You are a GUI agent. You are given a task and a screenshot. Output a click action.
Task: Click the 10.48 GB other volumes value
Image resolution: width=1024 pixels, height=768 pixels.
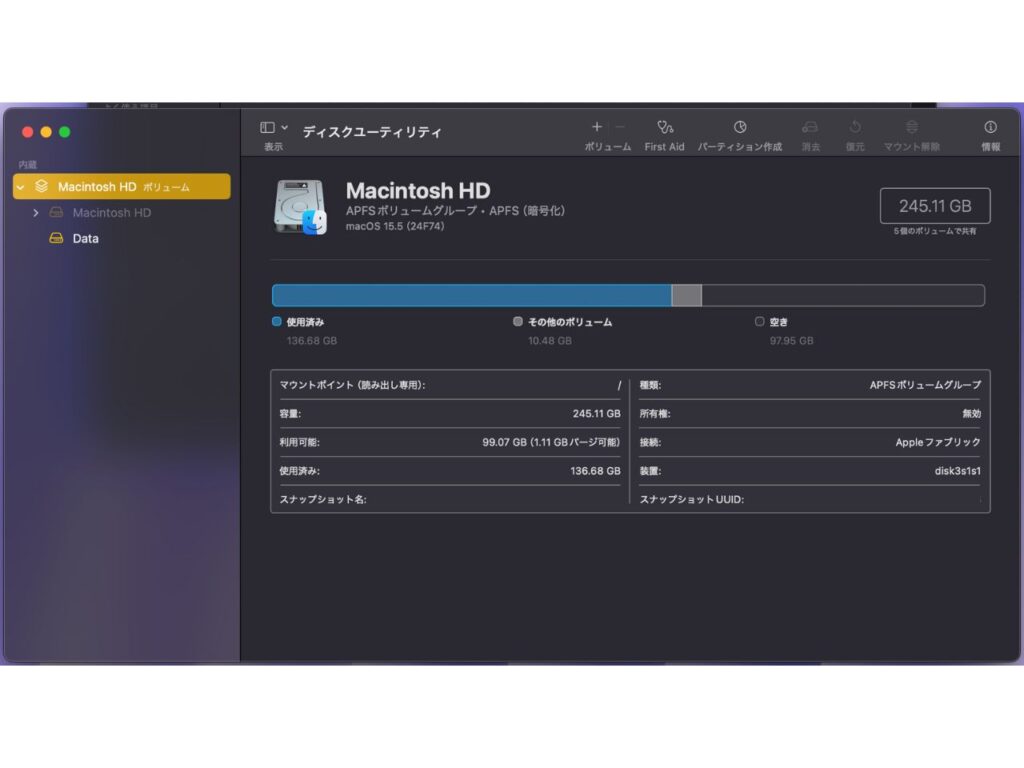[x=550, y=341]
